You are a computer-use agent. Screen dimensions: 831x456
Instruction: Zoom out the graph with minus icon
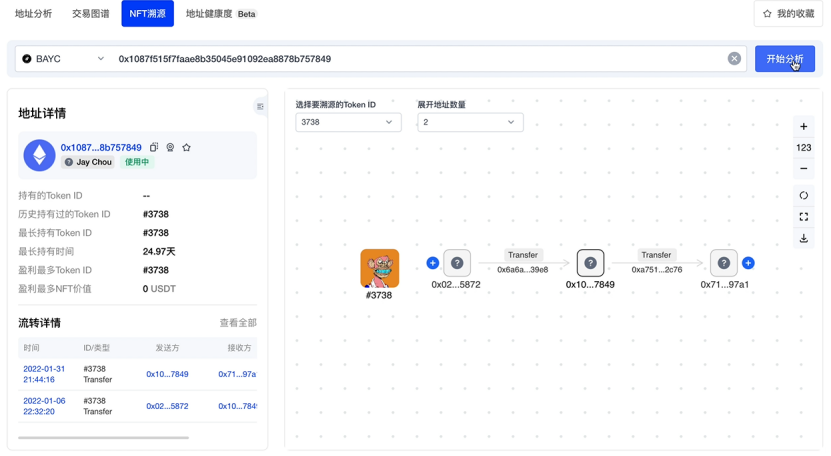(803, 169)
